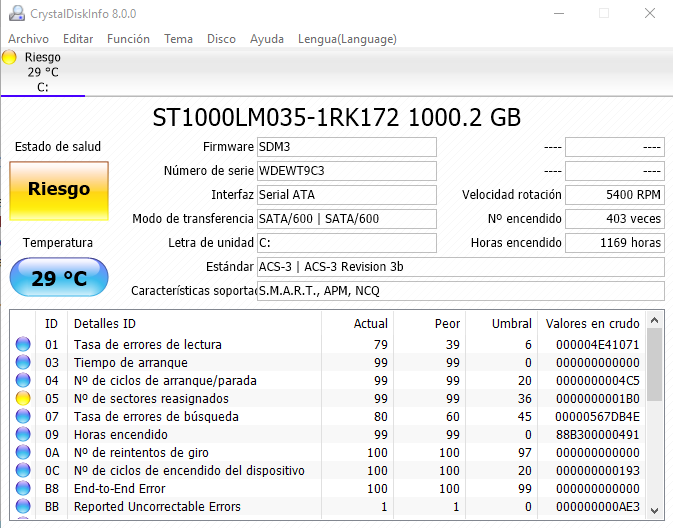Click the power-on count field 403 veces

[615, 219]
